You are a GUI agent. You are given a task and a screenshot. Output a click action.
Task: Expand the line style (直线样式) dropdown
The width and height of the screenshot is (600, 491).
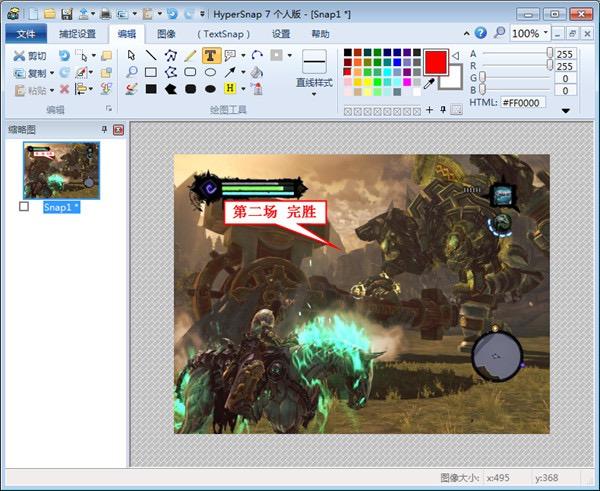(314, 94)
